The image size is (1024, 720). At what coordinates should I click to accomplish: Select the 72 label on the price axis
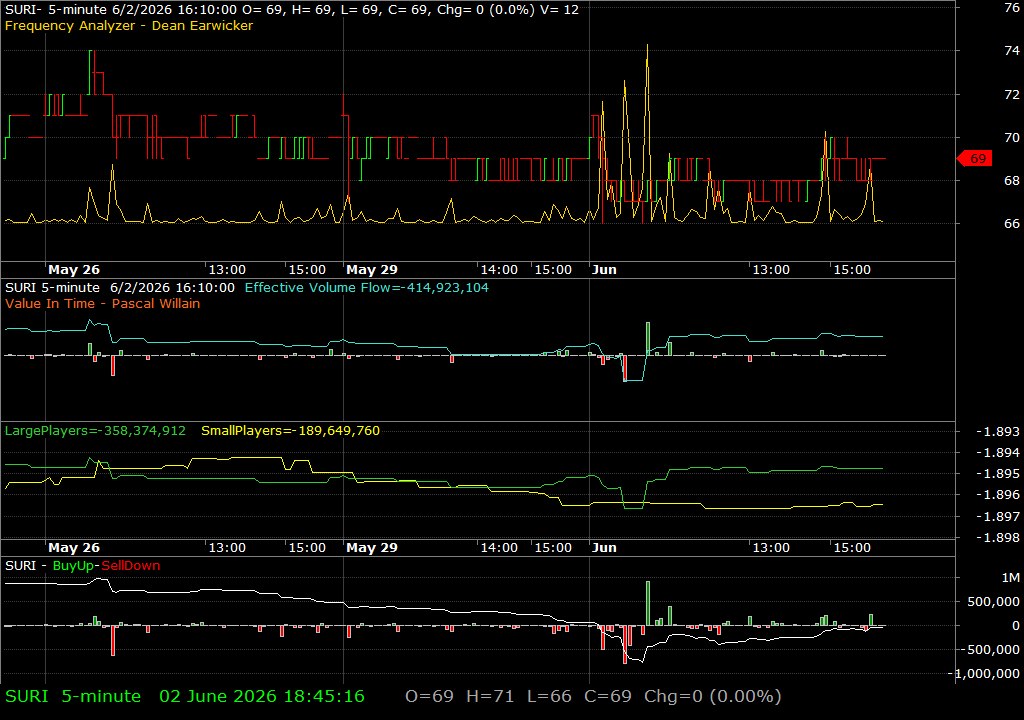tap(1012, 95)
